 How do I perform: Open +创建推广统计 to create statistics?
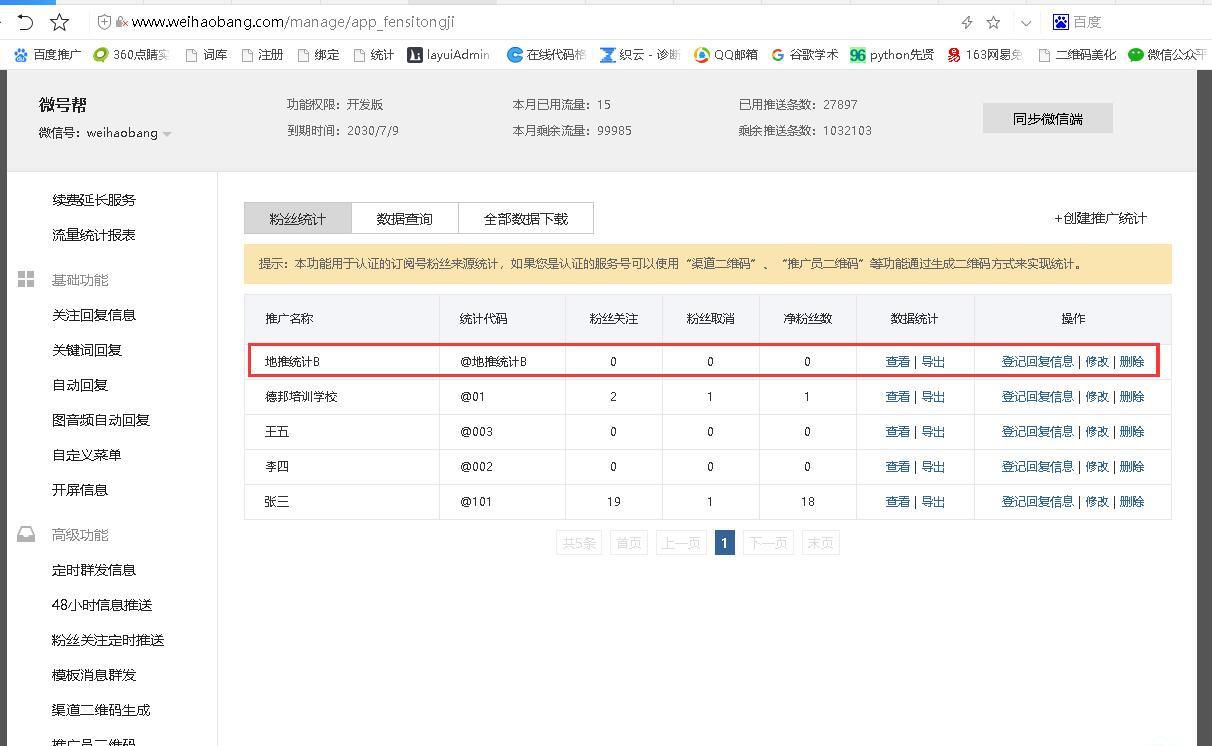tap(1100, 218)
